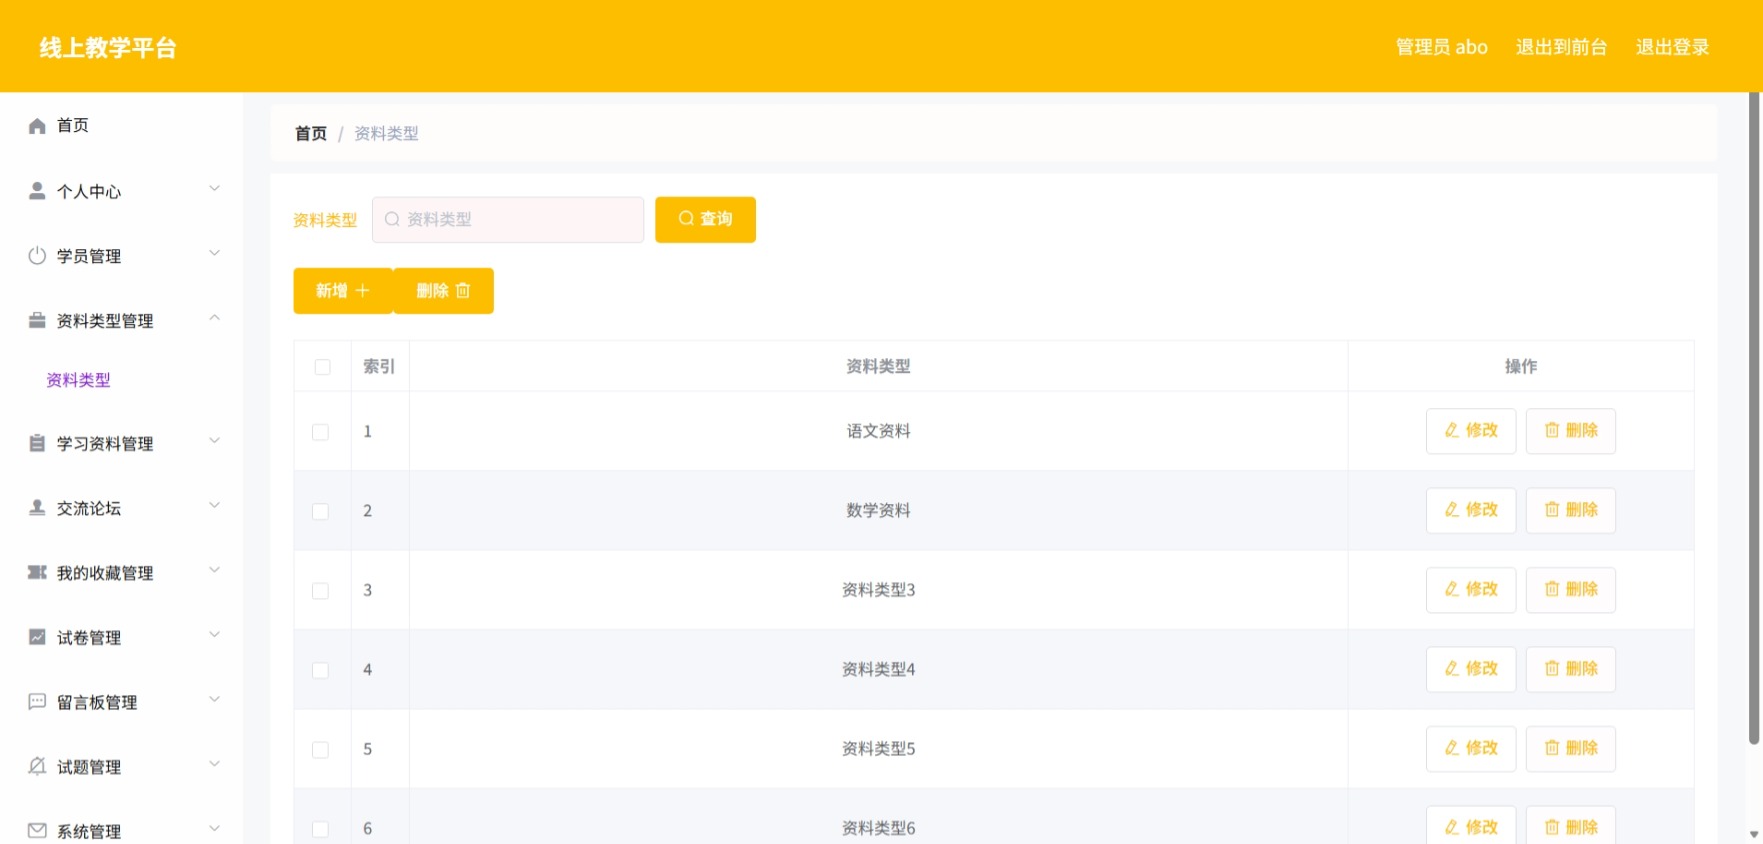The image size is (1763, 844).
Task: Tick the checkbox for 资料类型6
Action: coord(320,829)
